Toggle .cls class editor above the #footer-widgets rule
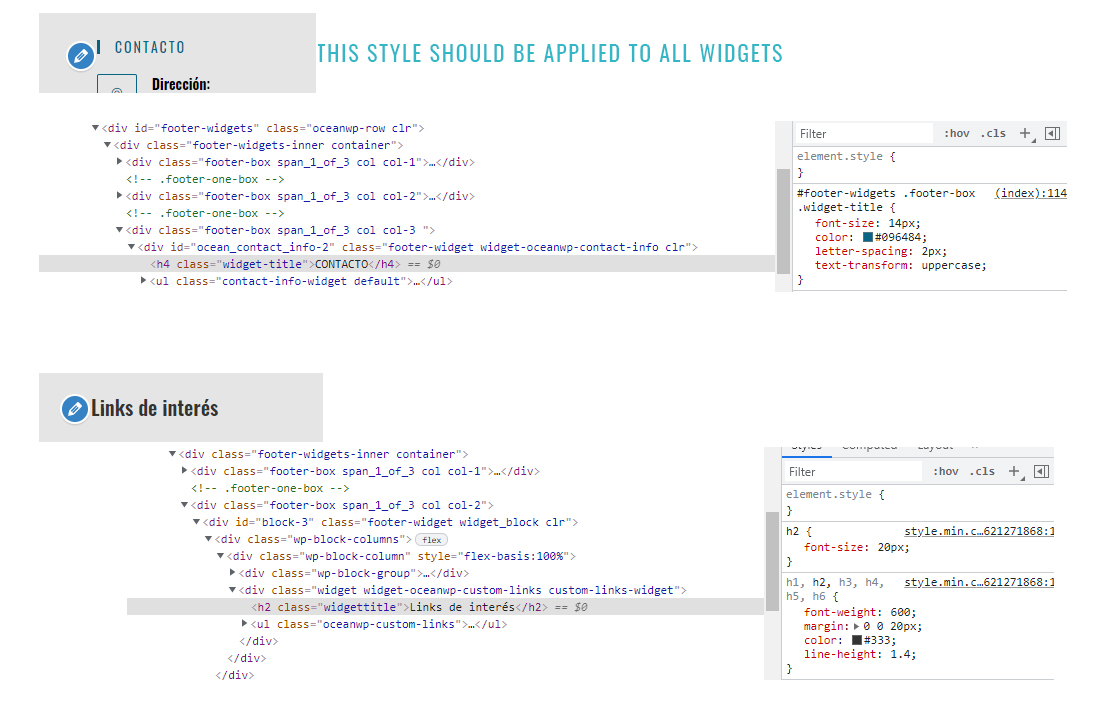1109x701 pixels. point(993,134)
